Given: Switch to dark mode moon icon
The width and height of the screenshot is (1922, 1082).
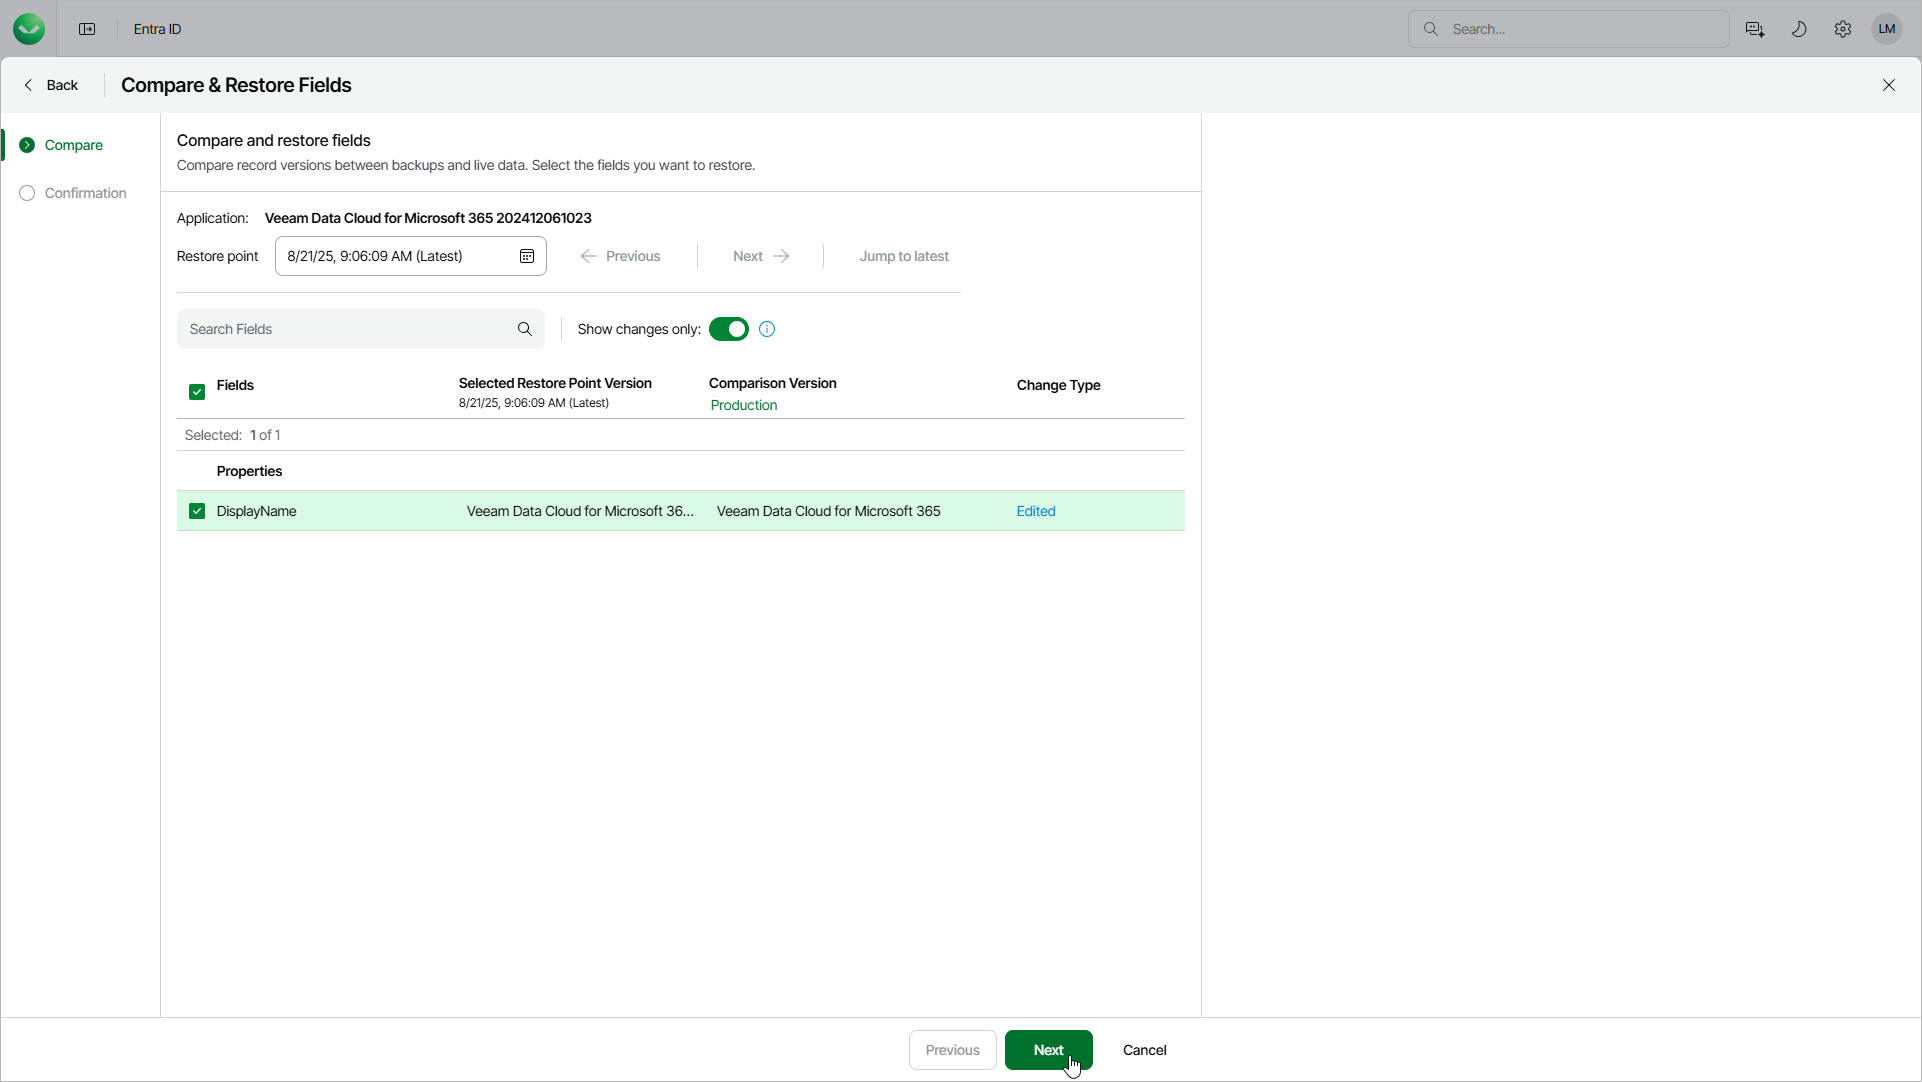Looking at the screenshot, I should click(1799, 29).
